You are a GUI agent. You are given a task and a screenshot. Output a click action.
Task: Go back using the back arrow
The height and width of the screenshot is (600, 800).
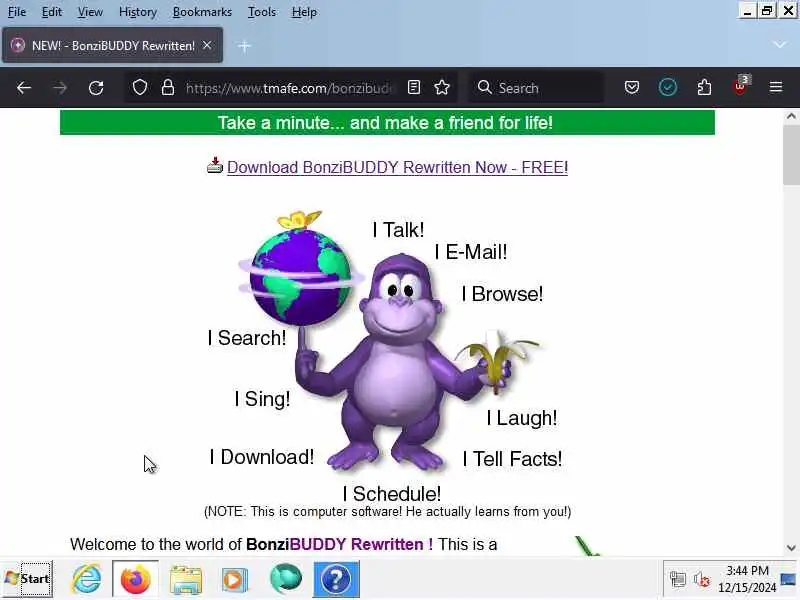[24, 88]
